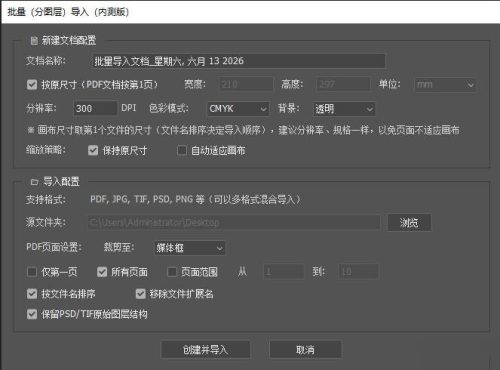This screenshot has height=370, width=500.
Task: Open the 单位 mm dropdown
Action: tap(445, 85)
